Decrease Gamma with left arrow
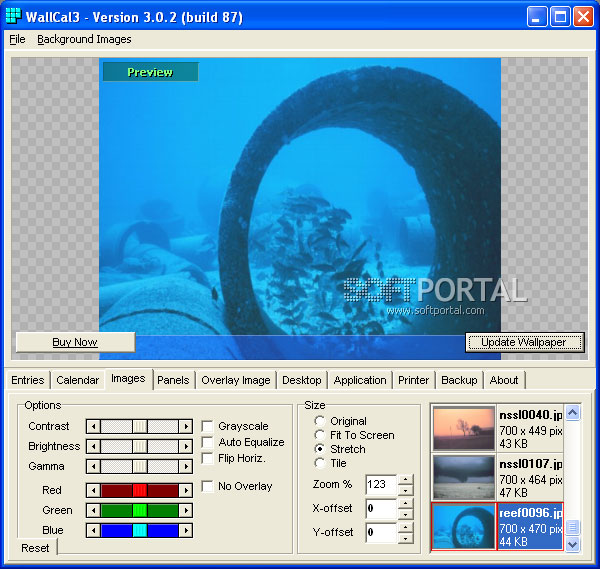Screen dimensions: 600x569 (93, 466)
